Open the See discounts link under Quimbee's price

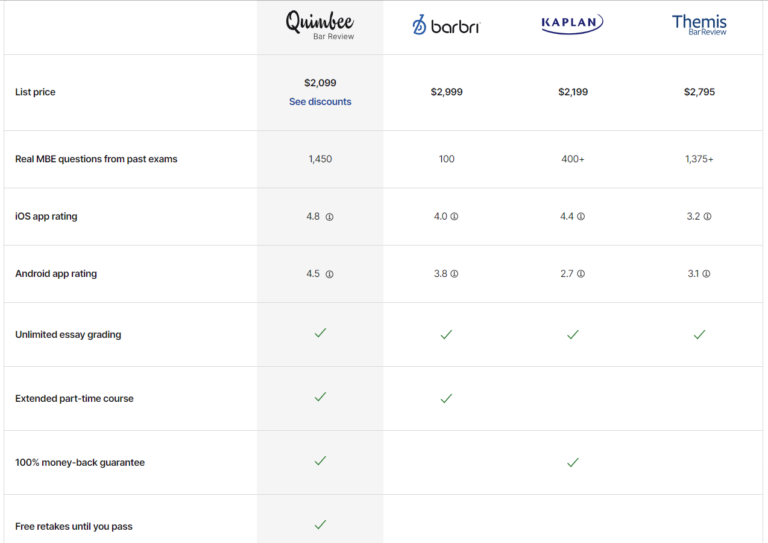click(x=320, y=102)
